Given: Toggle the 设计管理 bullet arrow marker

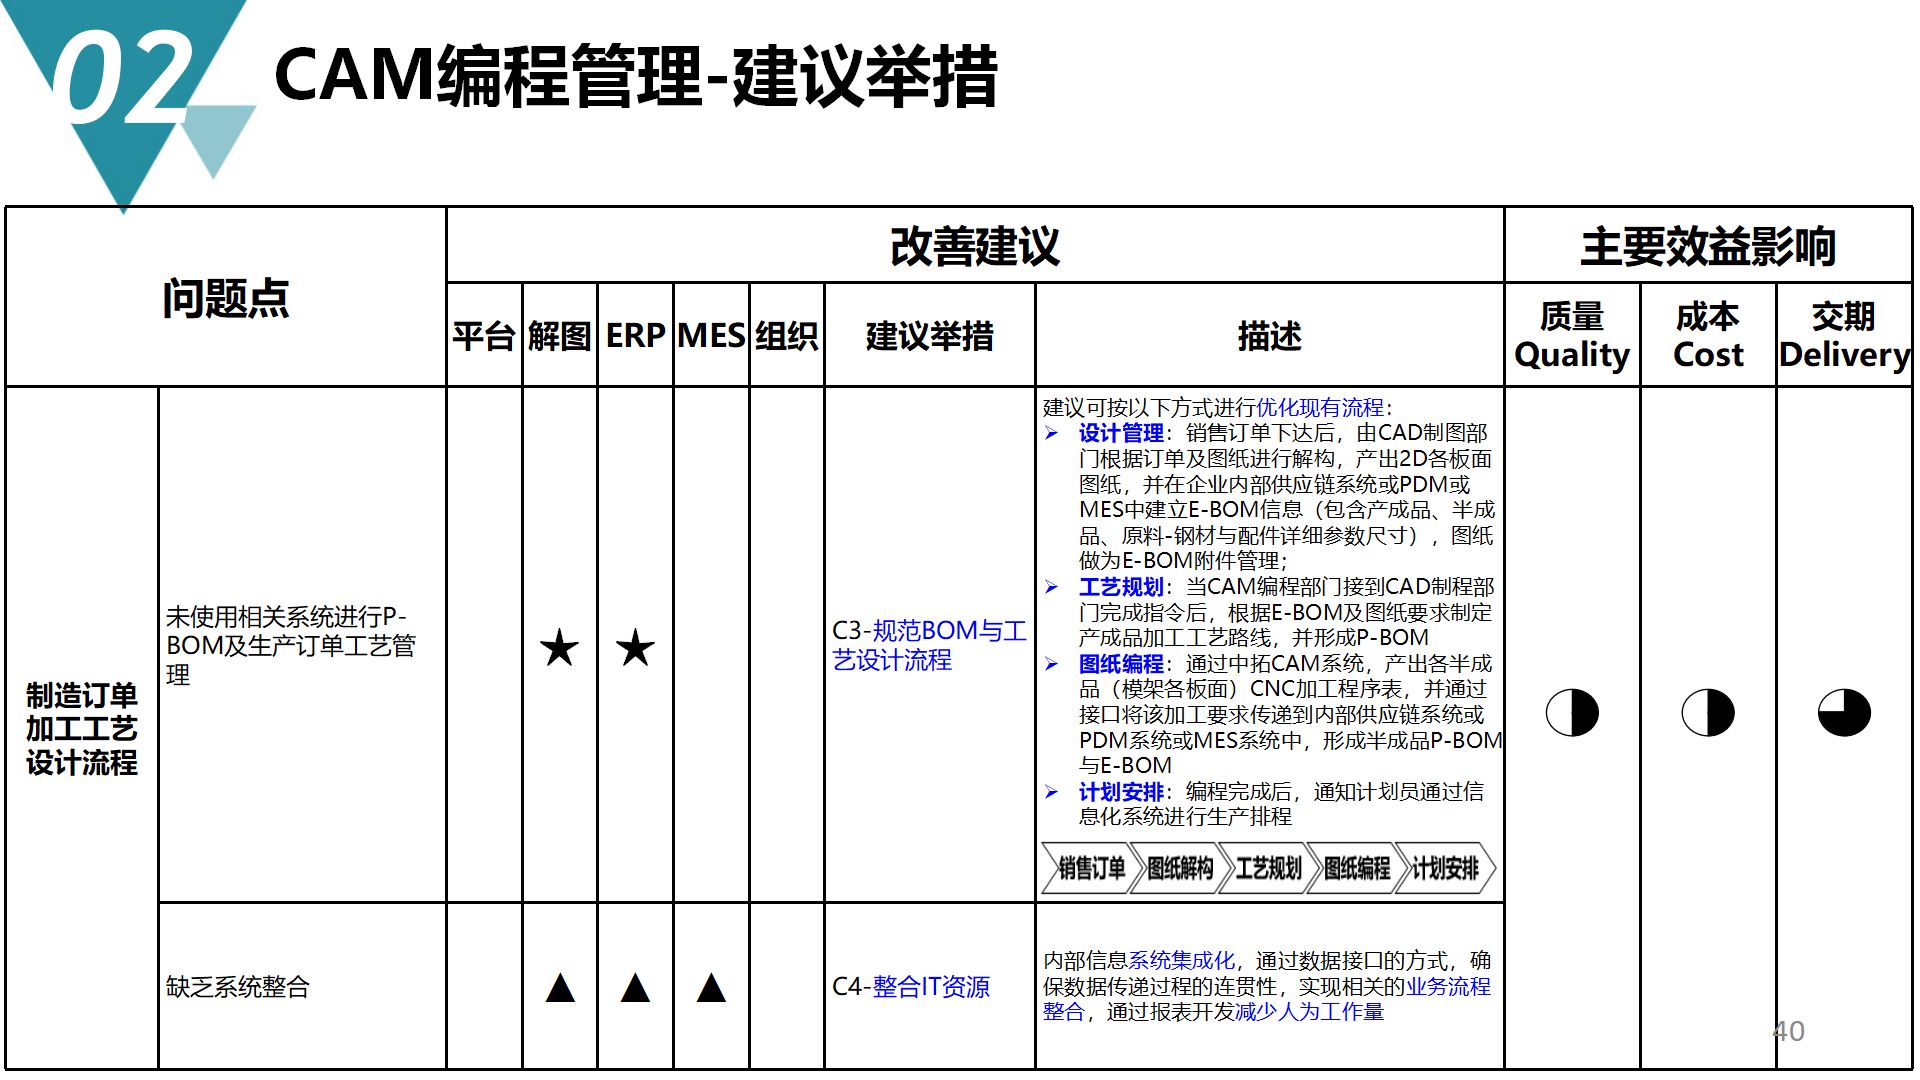Looking at the screenshot, I should point(1052,434).
